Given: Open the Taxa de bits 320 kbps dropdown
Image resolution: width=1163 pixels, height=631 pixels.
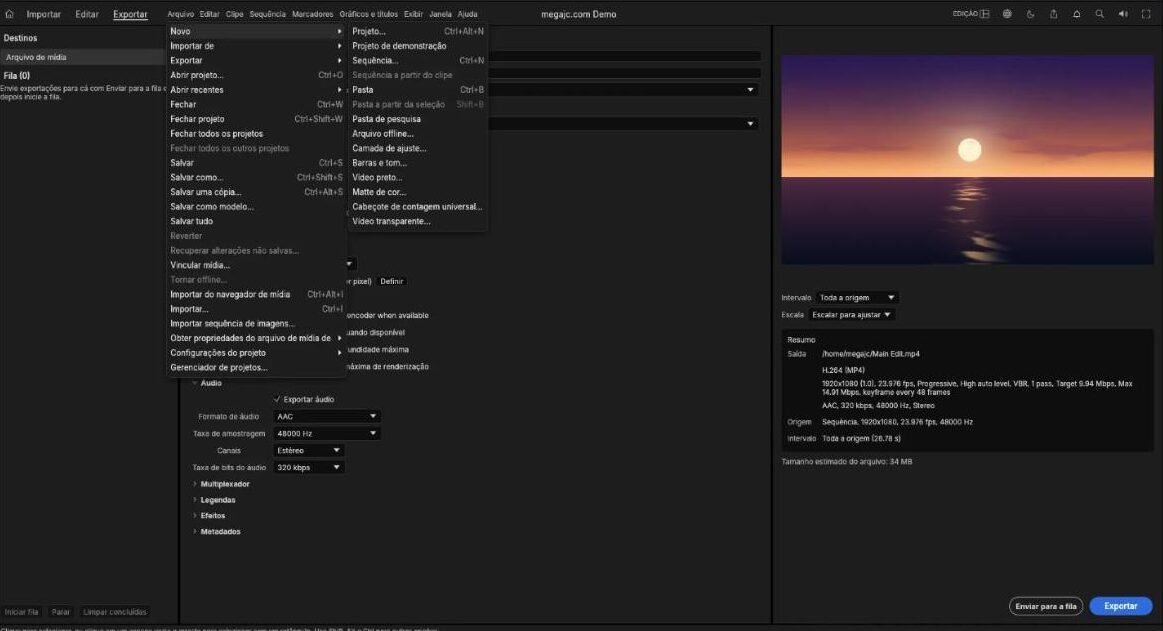Looking at the screenshot, I should pyautogui.click(x=308, y=468).
